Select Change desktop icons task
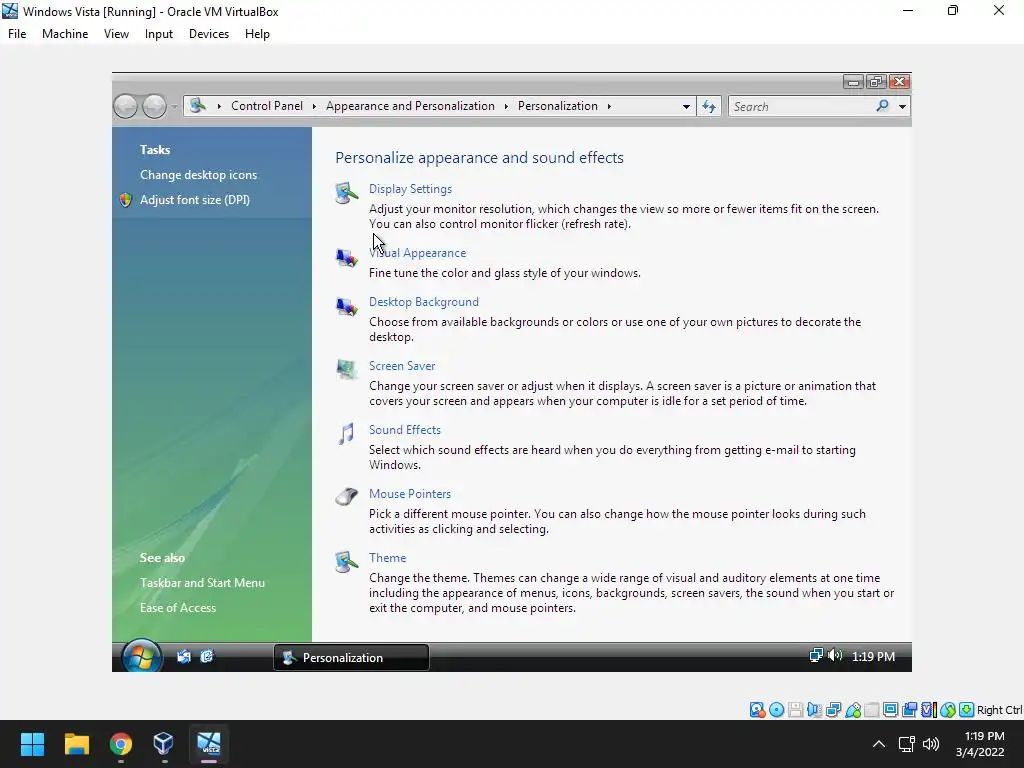The image size is (1024, 768). (x=199, y=175)
